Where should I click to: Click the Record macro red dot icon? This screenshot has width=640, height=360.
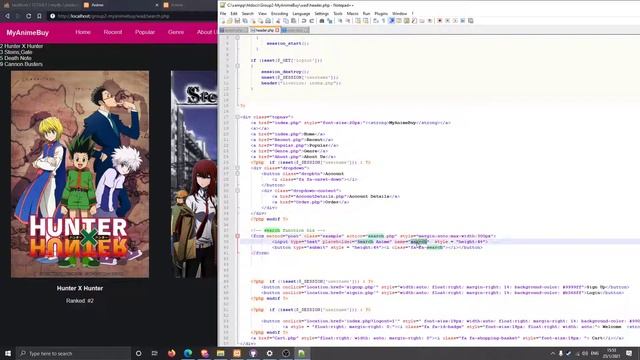coord(440,21)
